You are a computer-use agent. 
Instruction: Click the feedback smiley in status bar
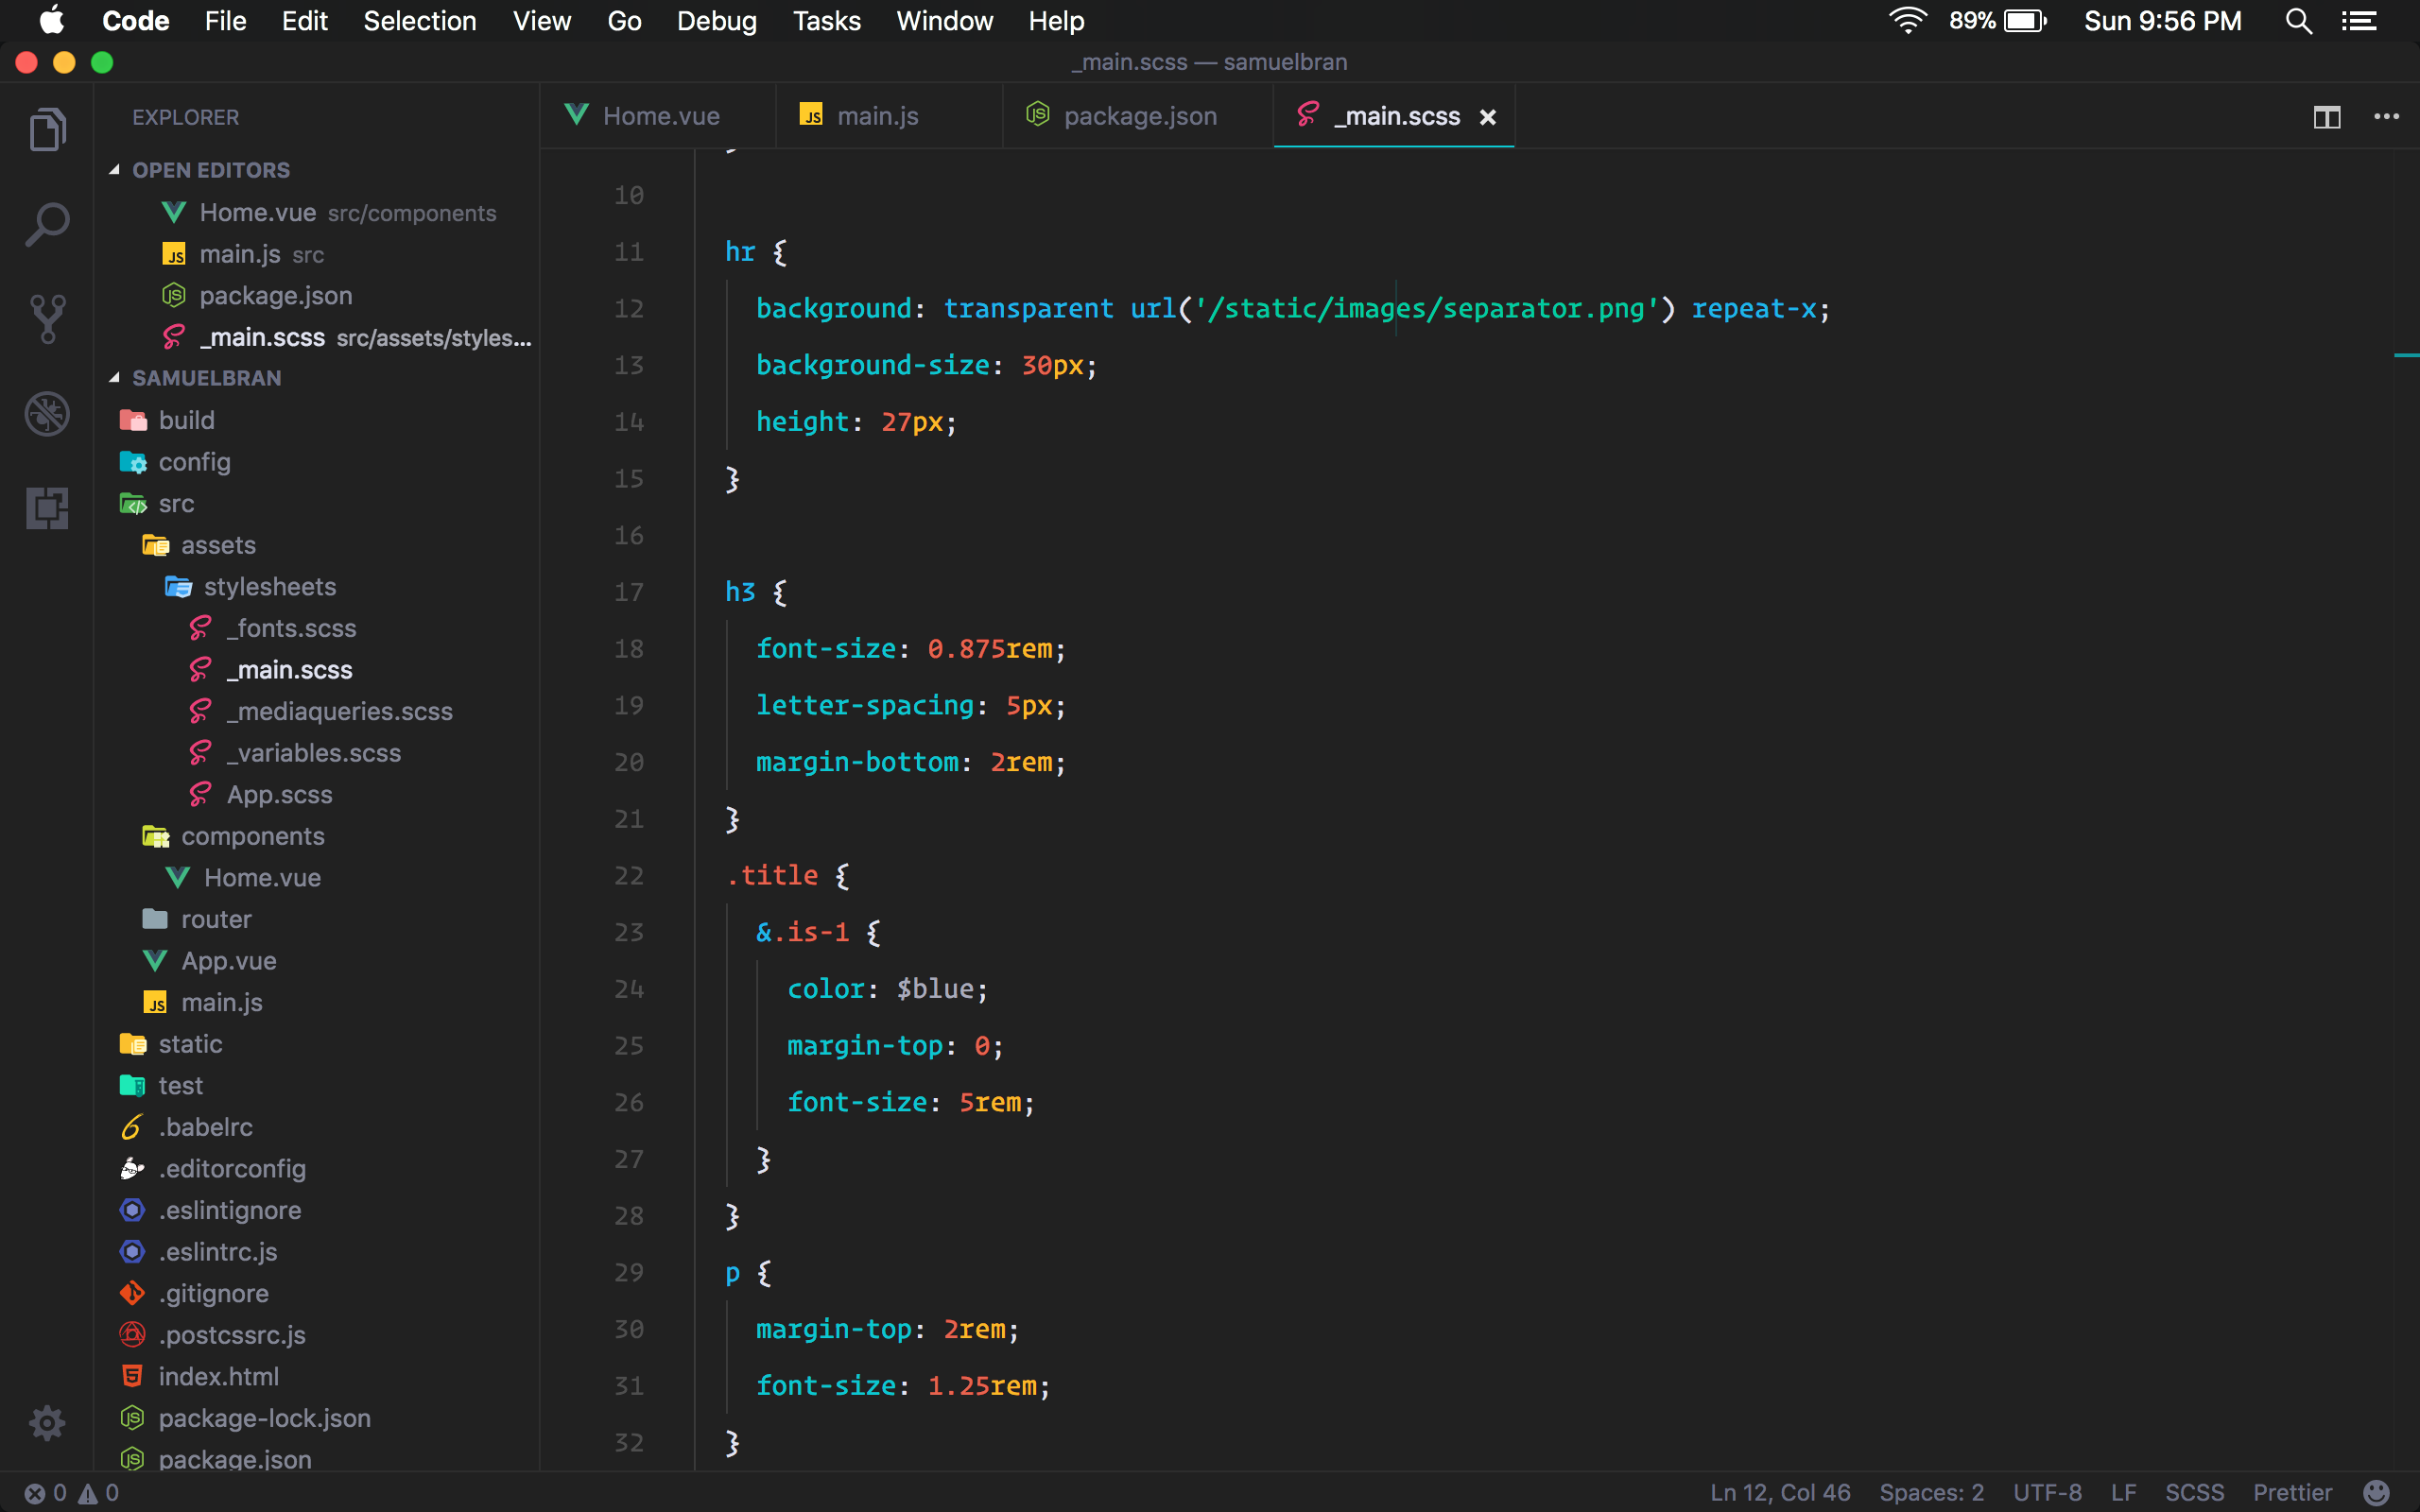(2377, 1492)
